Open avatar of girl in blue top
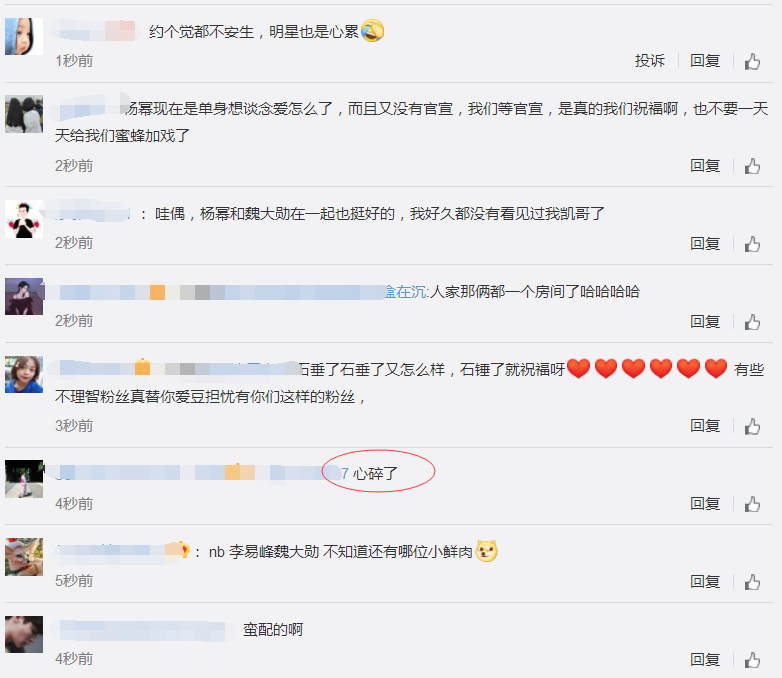This screenshot has height=678, width=782. 24,375
